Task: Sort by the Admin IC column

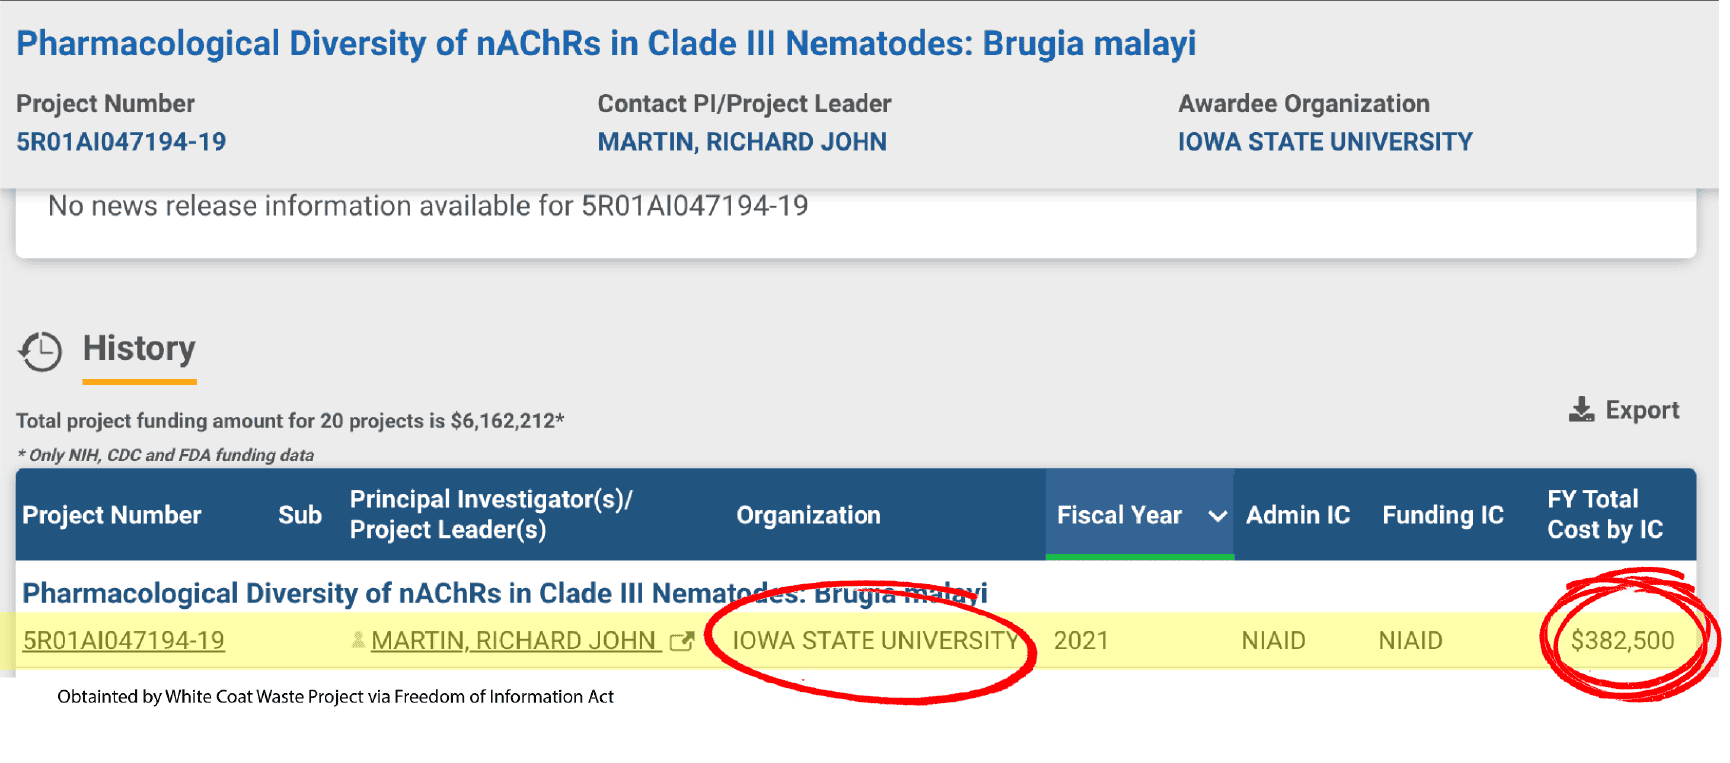Action: tap(1297, 515)
